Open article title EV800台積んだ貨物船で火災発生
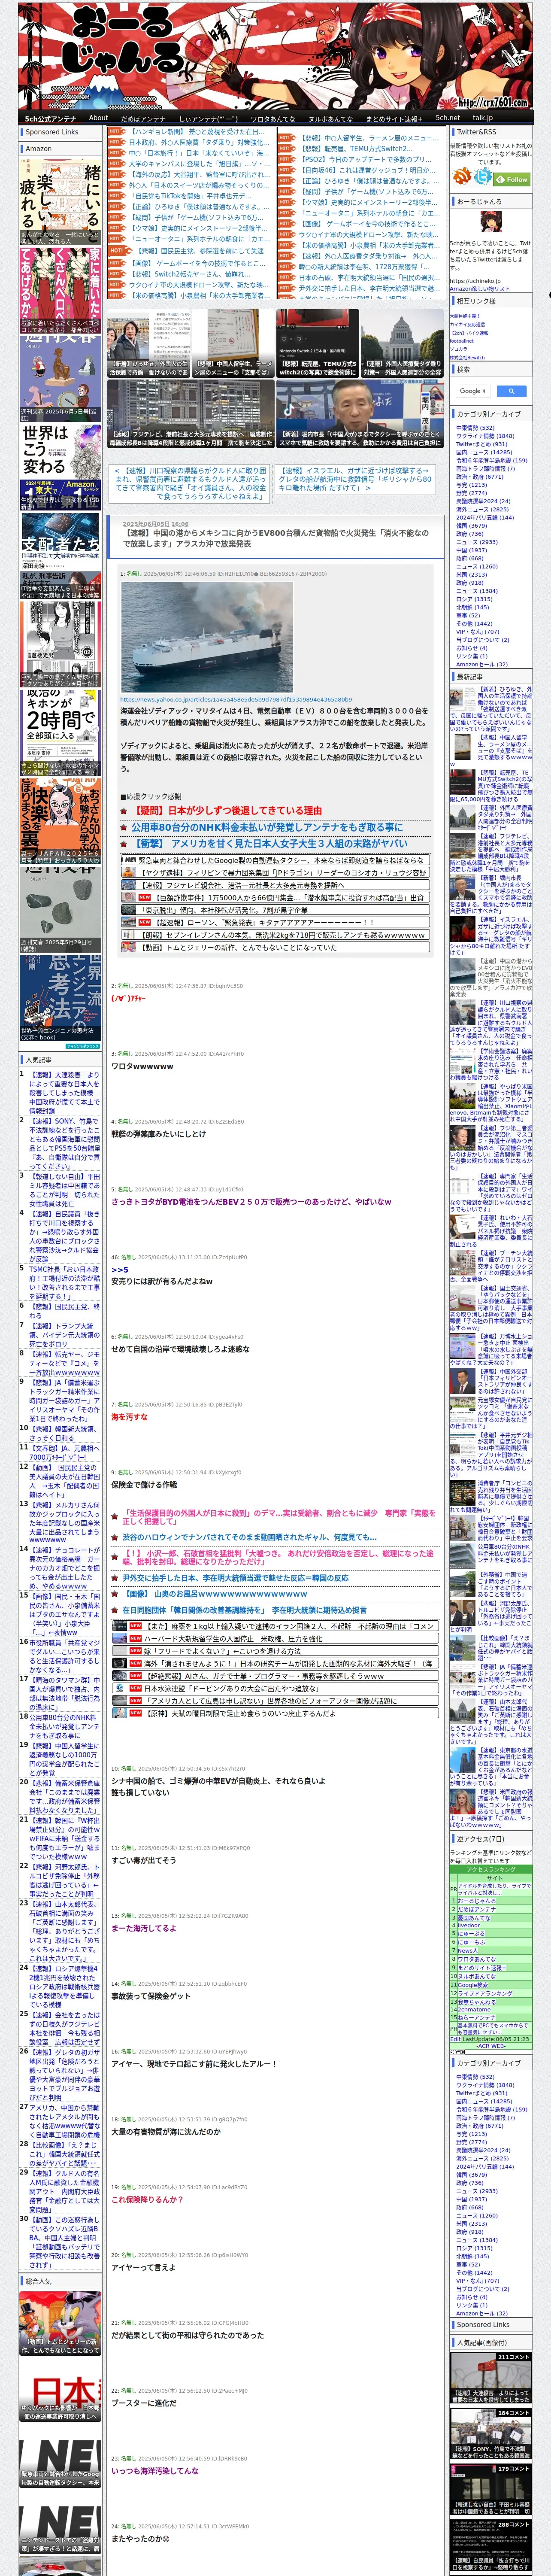 coord(276,538)
